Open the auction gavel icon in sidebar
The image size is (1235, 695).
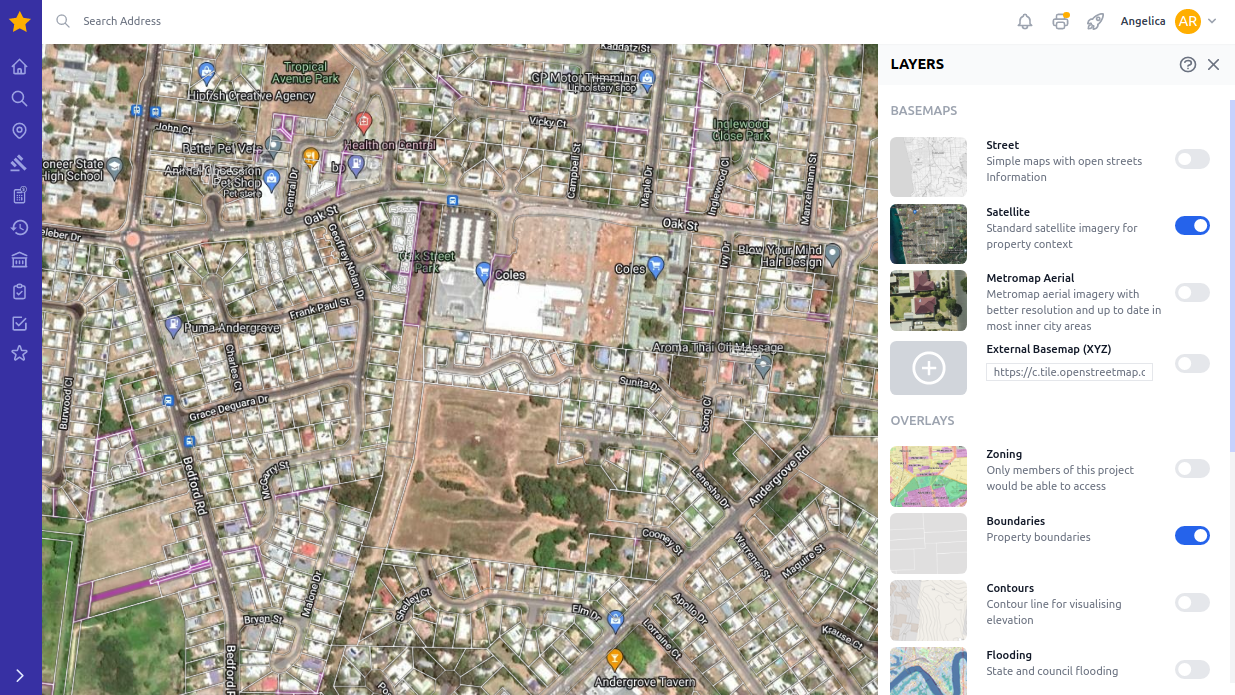(19, 163)
